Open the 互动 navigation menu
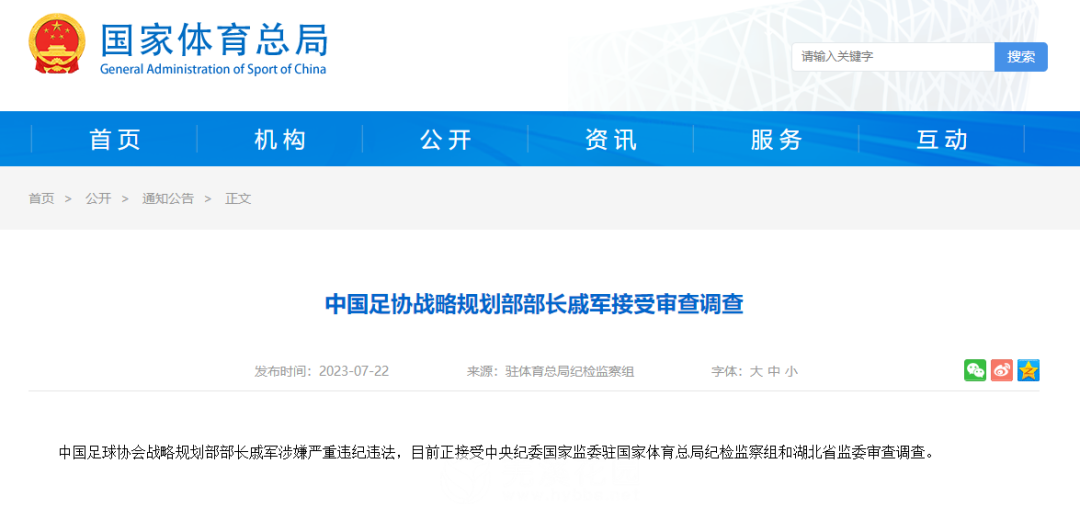The image size is (1080, 509). [942, 139]
